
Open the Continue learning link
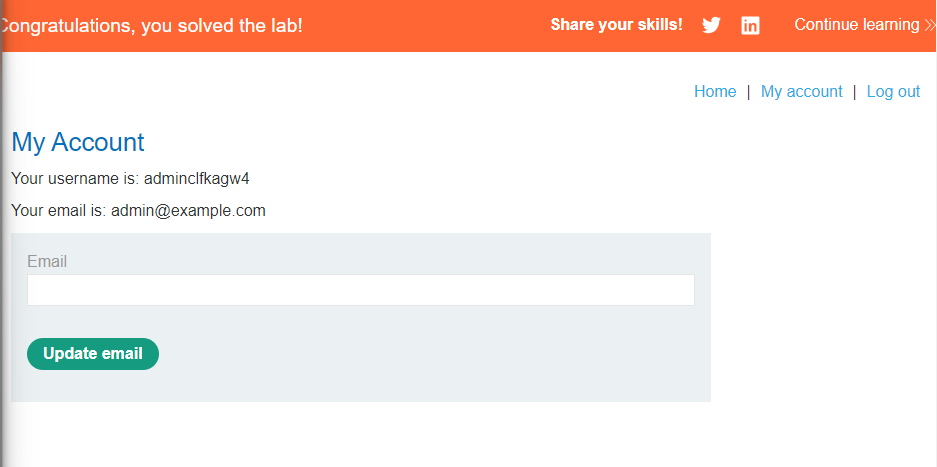pos(856,25)
